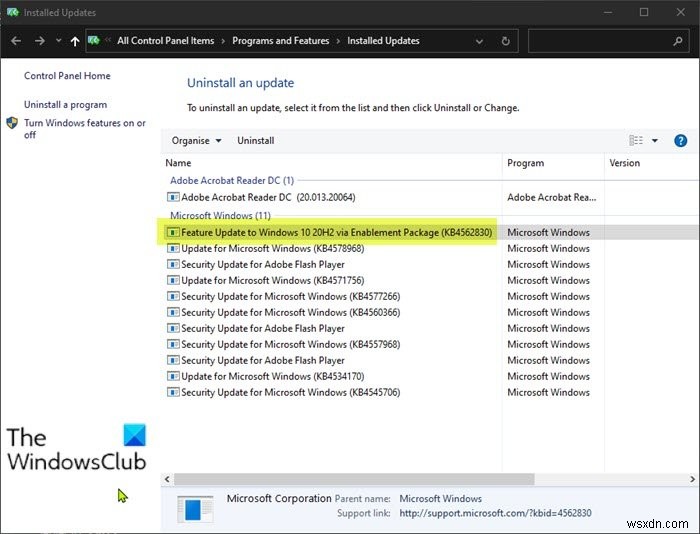Click Installed Updates breadcrumb
Viewport: 700px width, 534px height.
click(x=383, y=41)
